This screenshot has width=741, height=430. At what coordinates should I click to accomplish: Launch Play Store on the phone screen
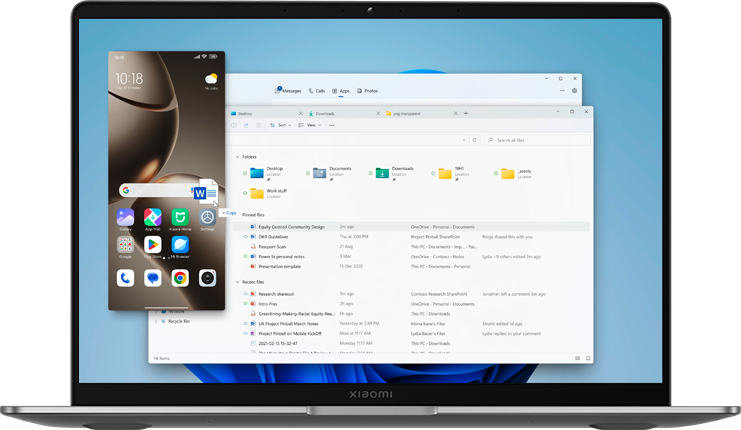click(x=153, y=245)
